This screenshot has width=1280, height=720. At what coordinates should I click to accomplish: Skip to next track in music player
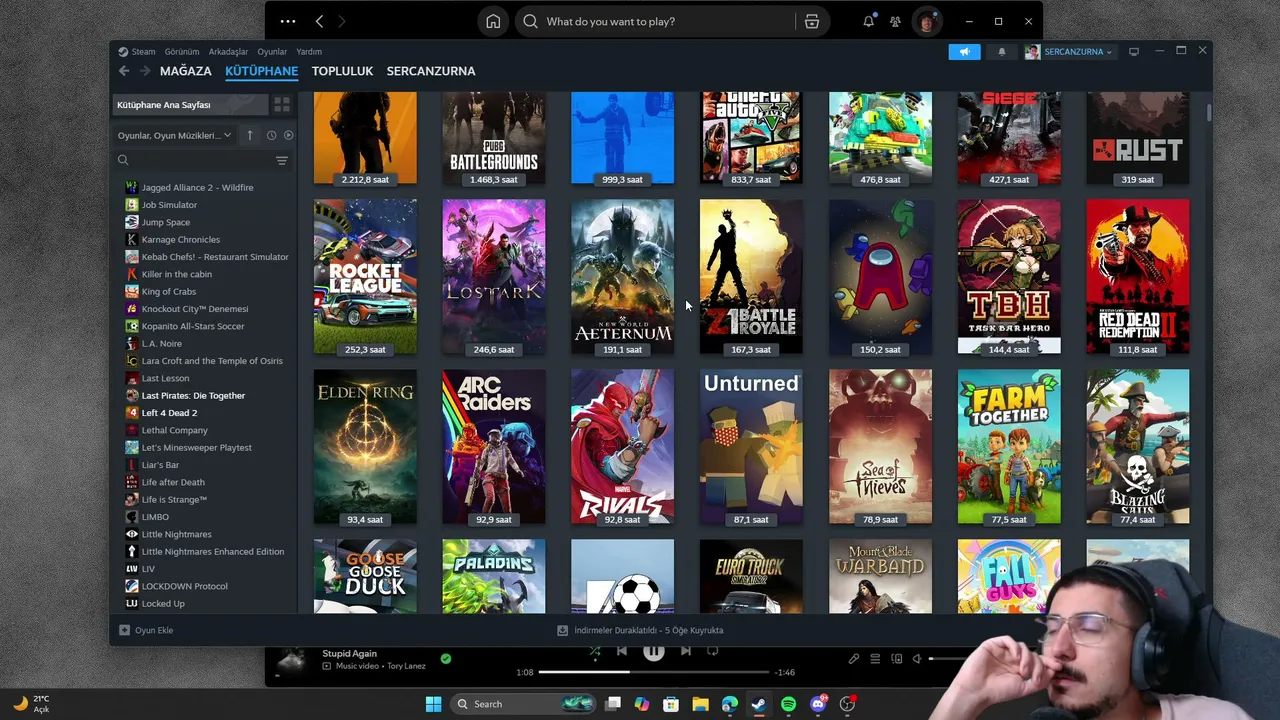pos(685,651)
